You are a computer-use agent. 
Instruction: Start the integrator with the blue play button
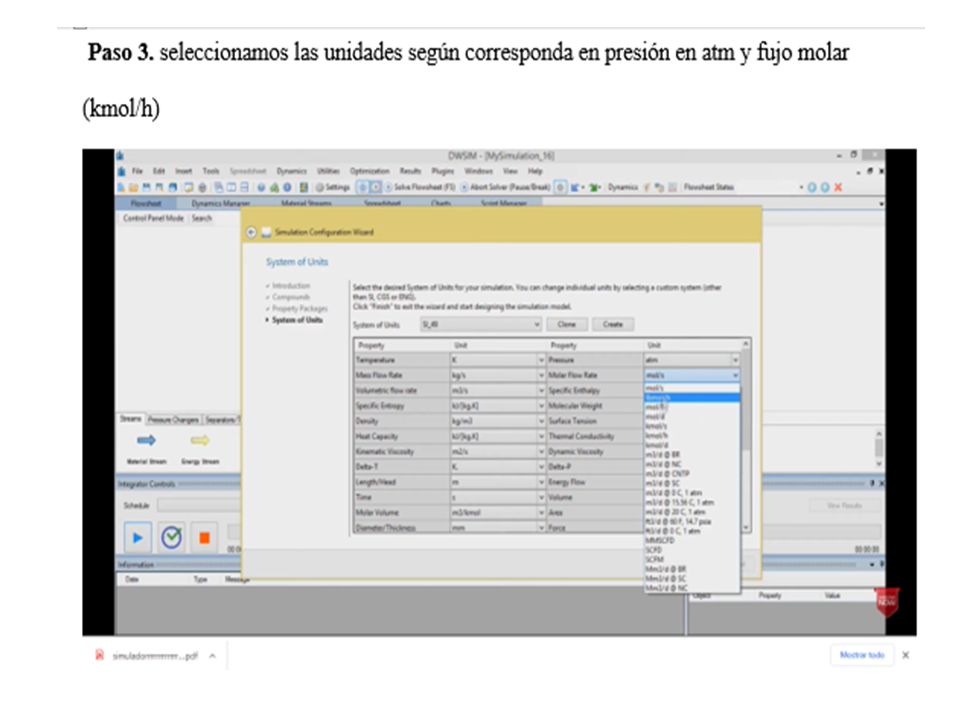click(138, 538)
